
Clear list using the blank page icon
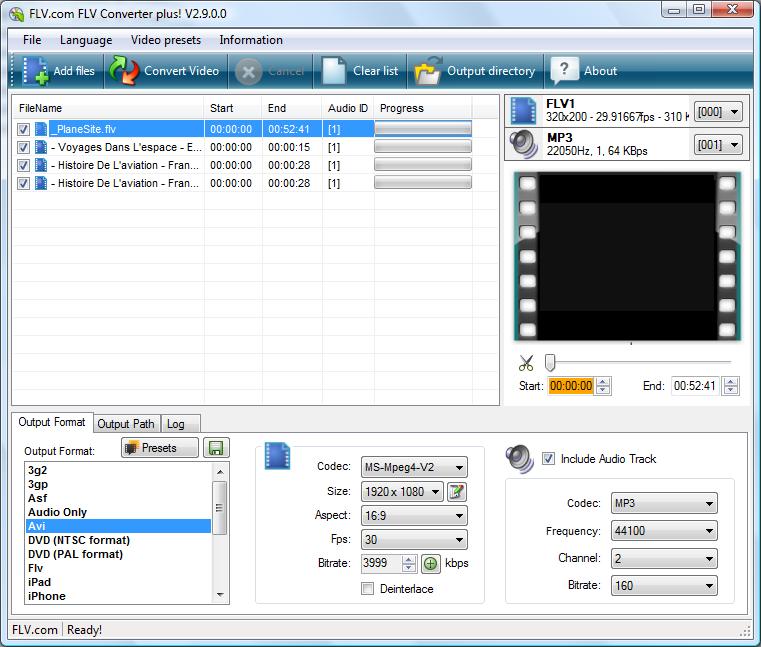334,71
